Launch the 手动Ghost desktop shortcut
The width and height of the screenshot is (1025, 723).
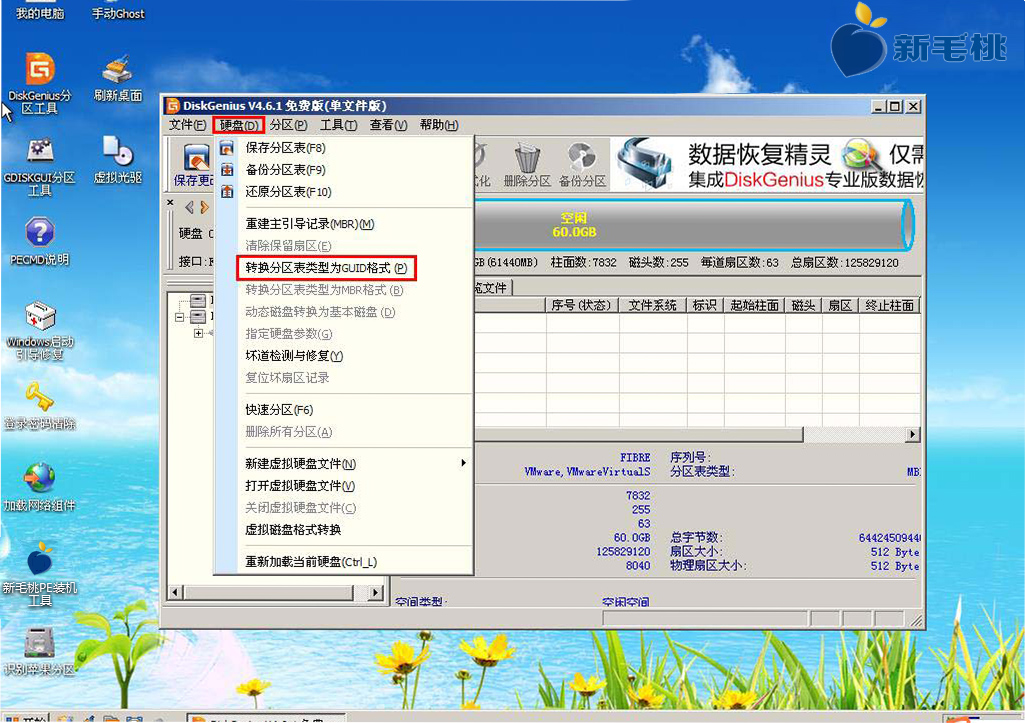point(118,13)
